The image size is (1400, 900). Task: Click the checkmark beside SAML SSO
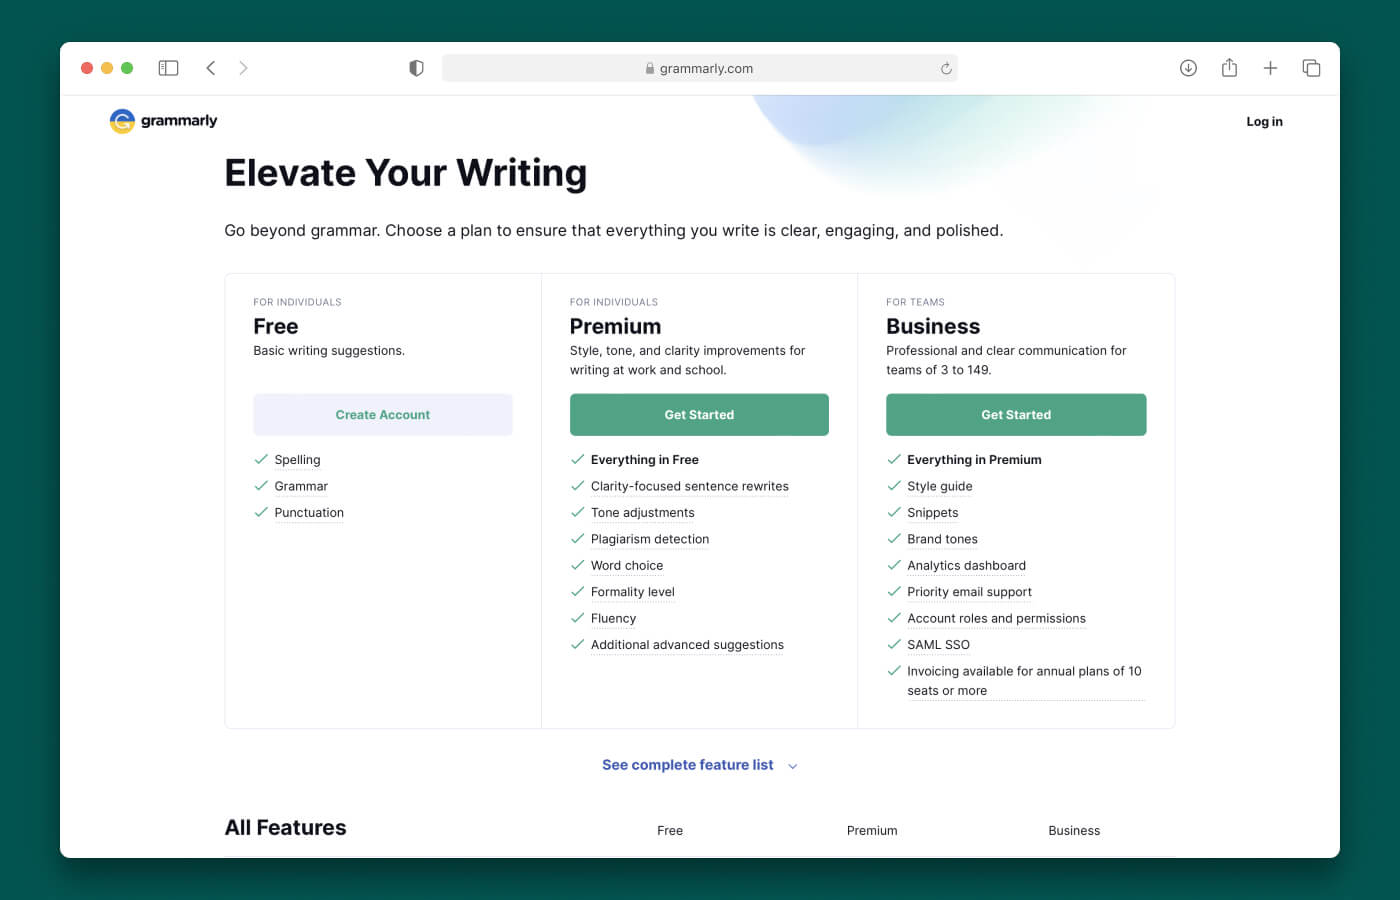893,645
